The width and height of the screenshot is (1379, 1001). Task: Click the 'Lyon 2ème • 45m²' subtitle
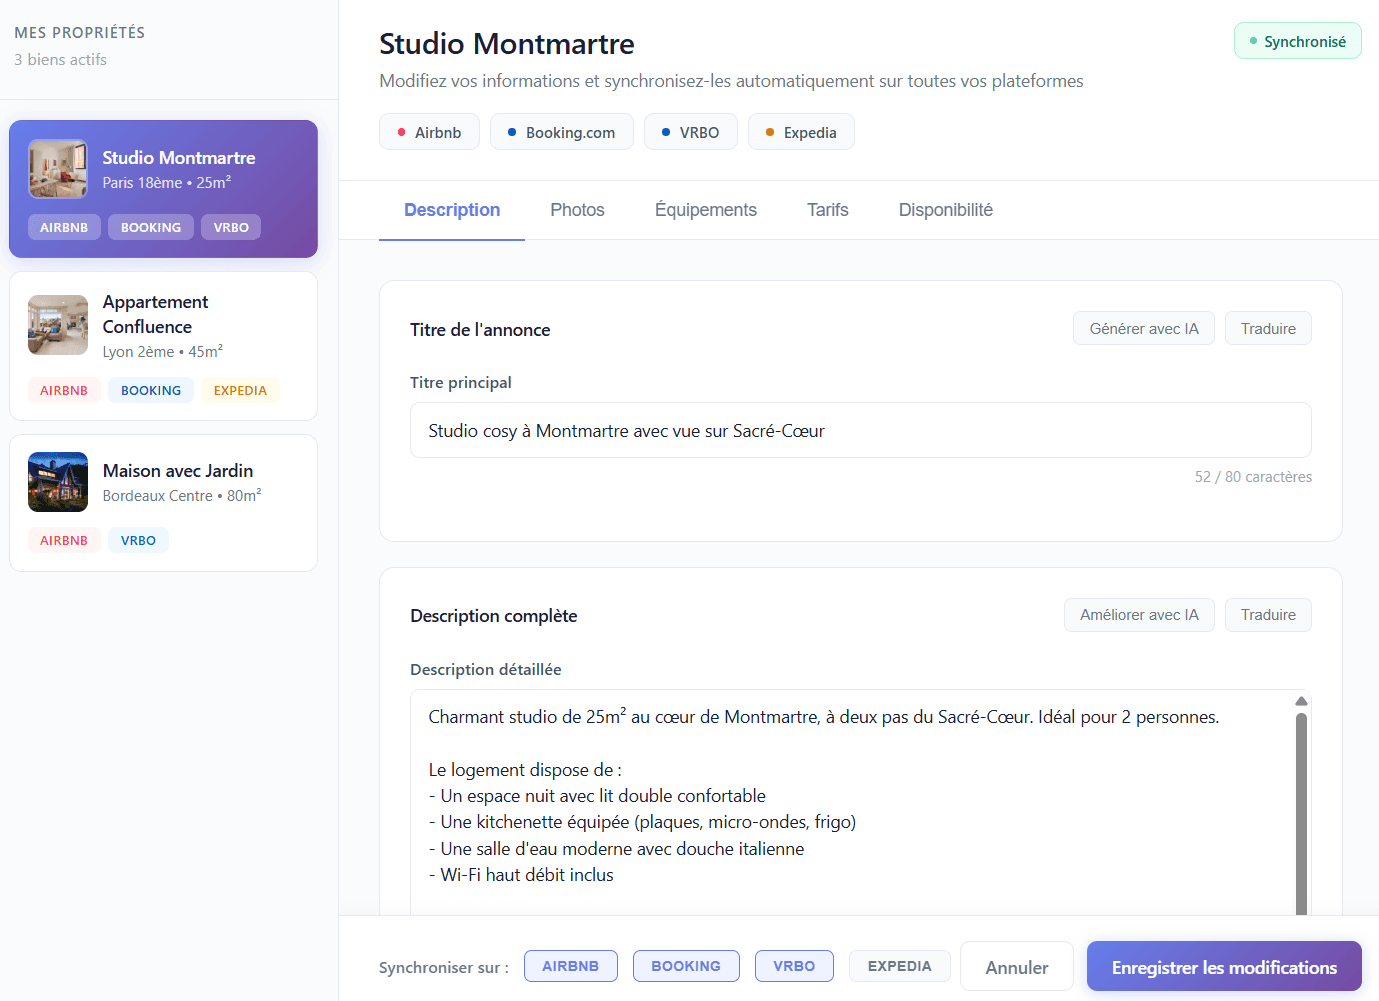tap(163, 352)
